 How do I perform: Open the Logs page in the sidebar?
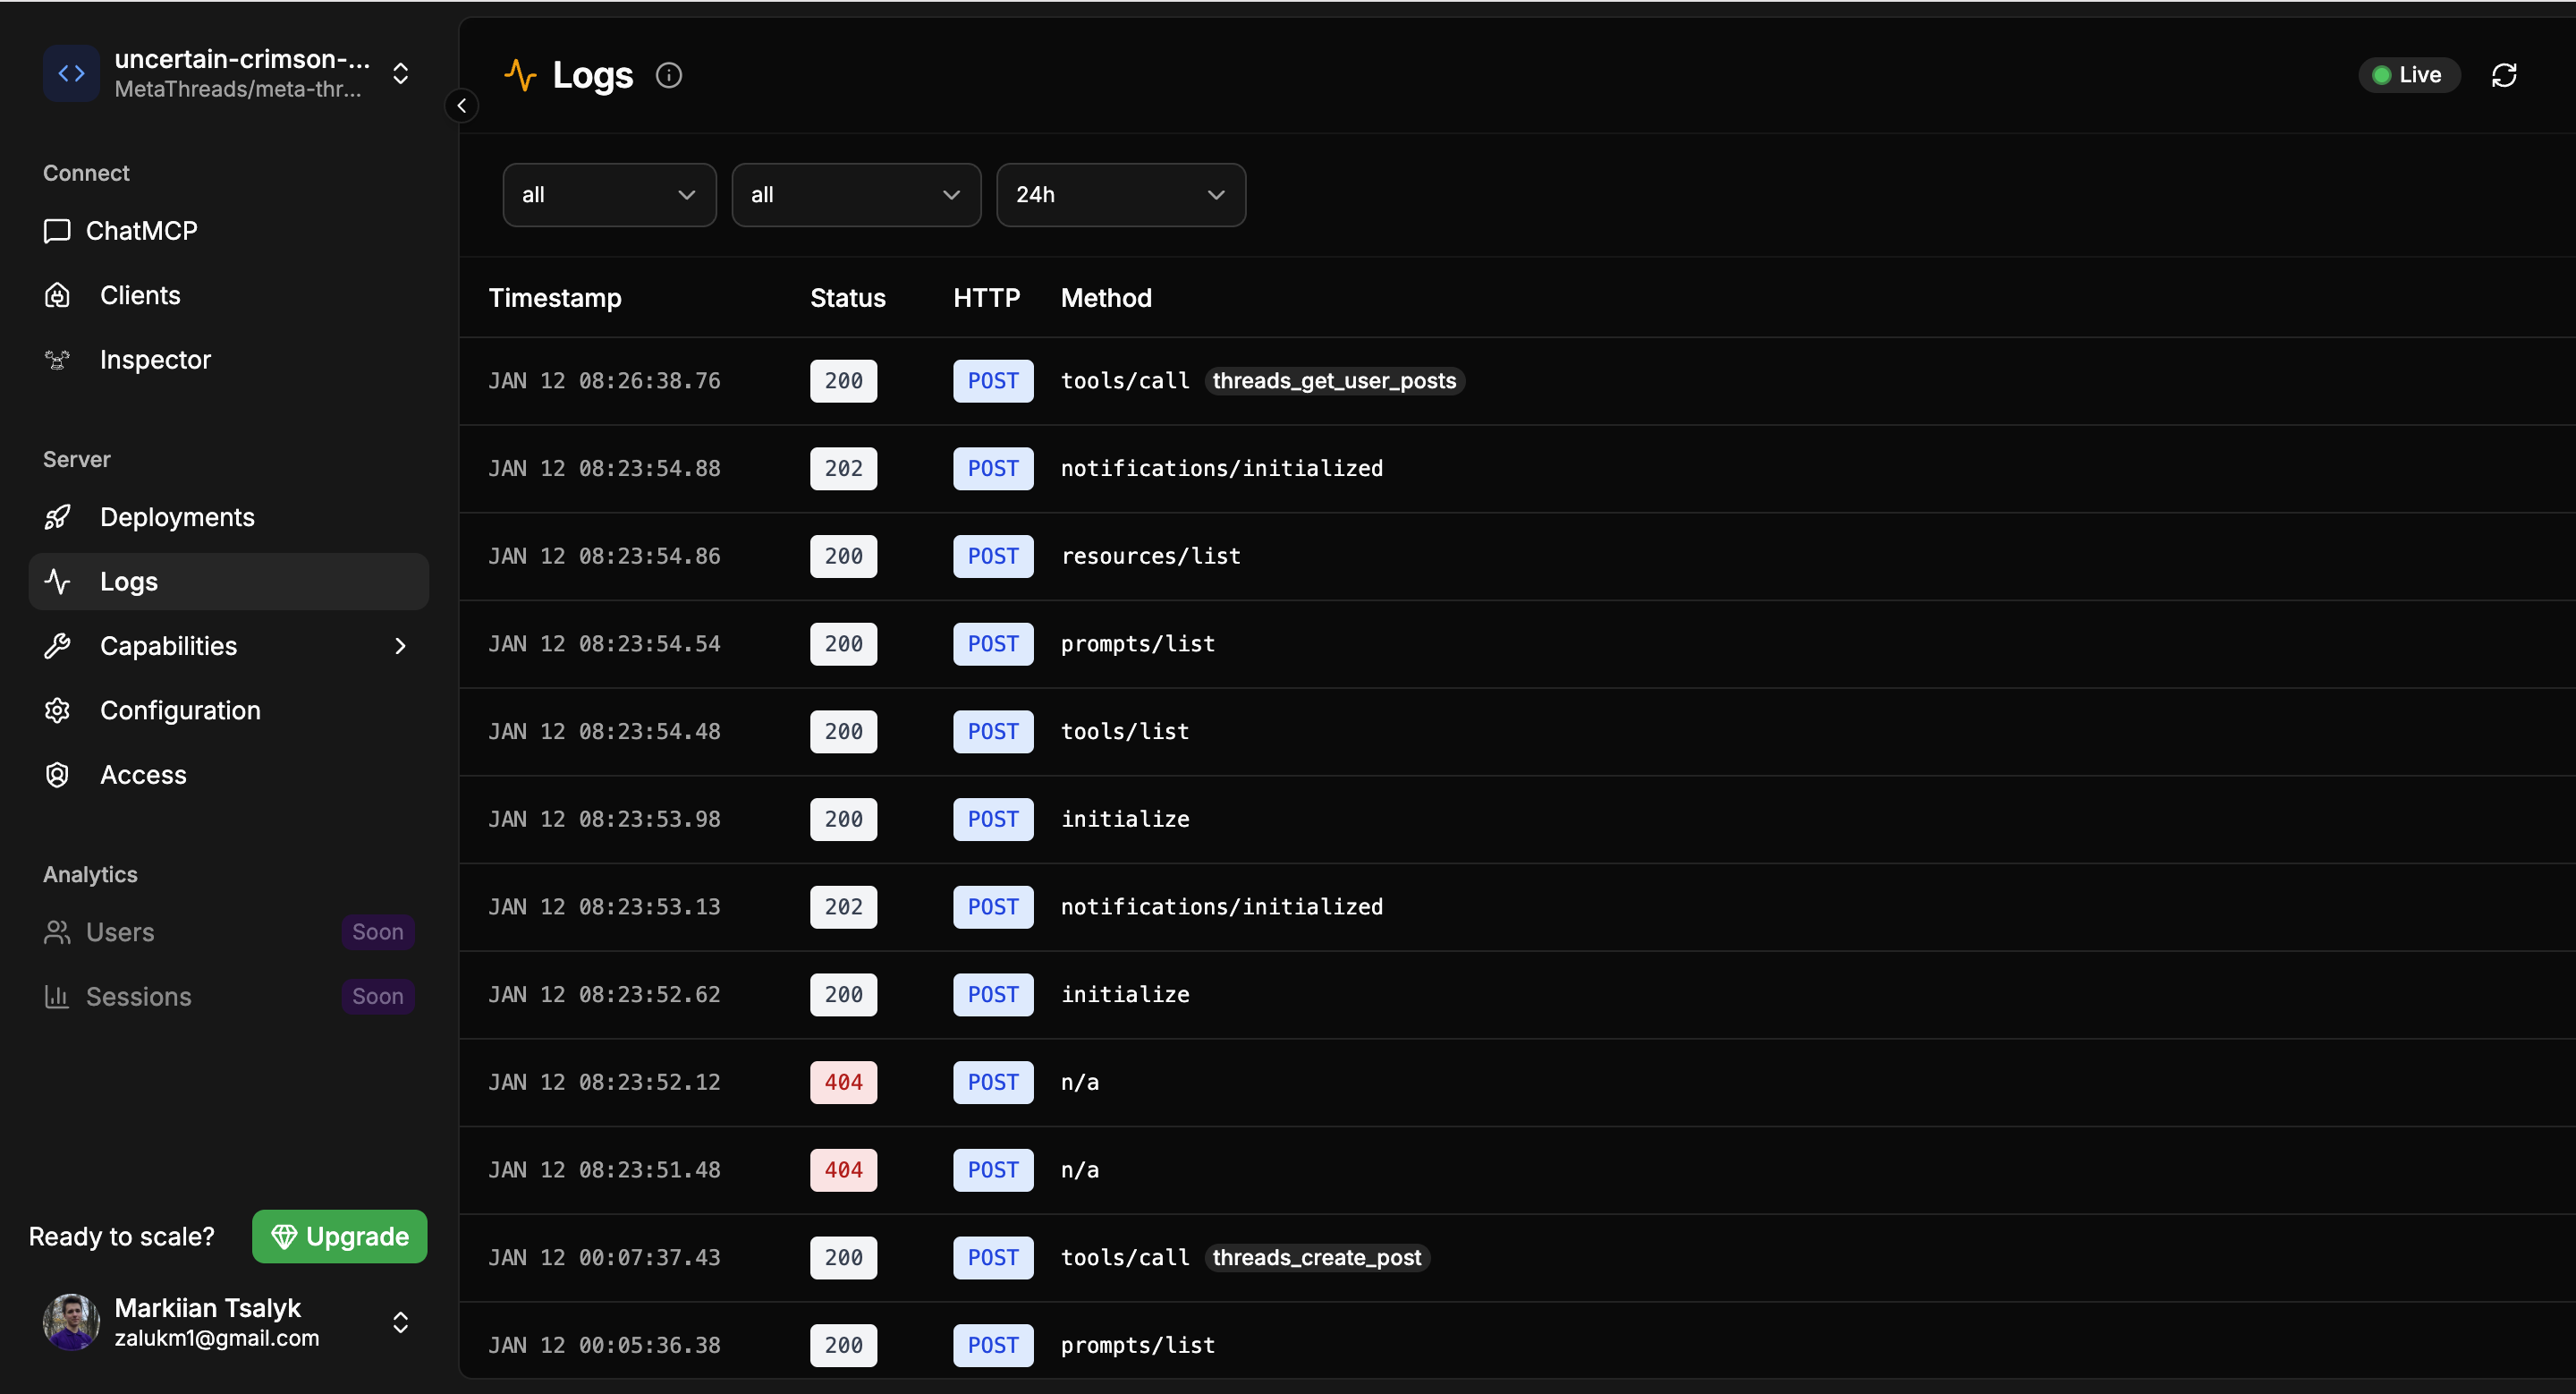point(229,582)
